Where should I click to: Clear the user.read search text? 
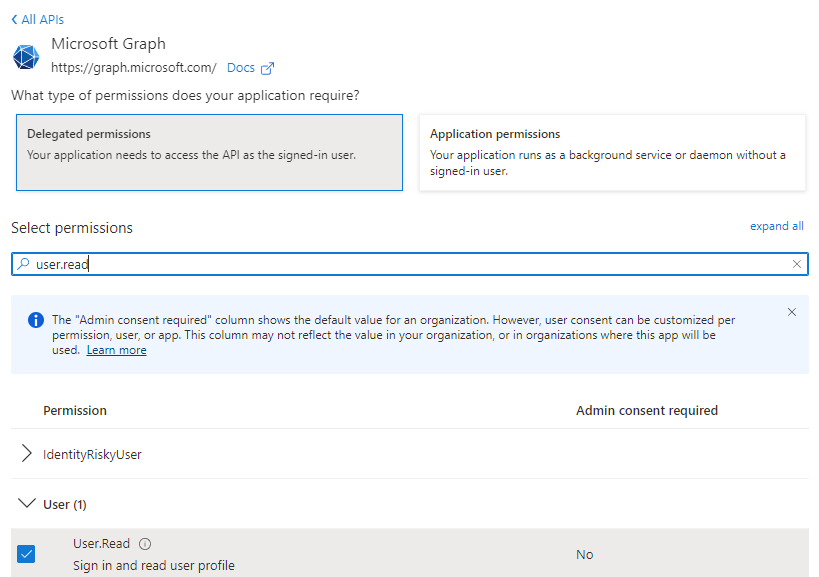click(x=797, y=264)
